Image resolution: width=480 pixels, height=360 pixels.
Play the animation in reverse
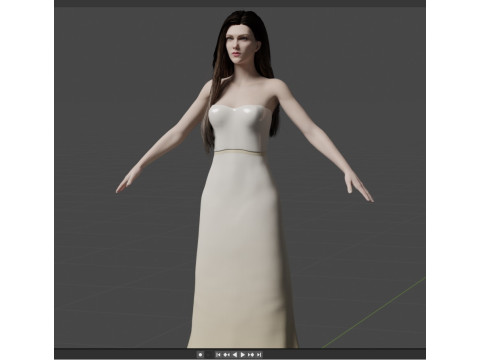tap(235, 355)
